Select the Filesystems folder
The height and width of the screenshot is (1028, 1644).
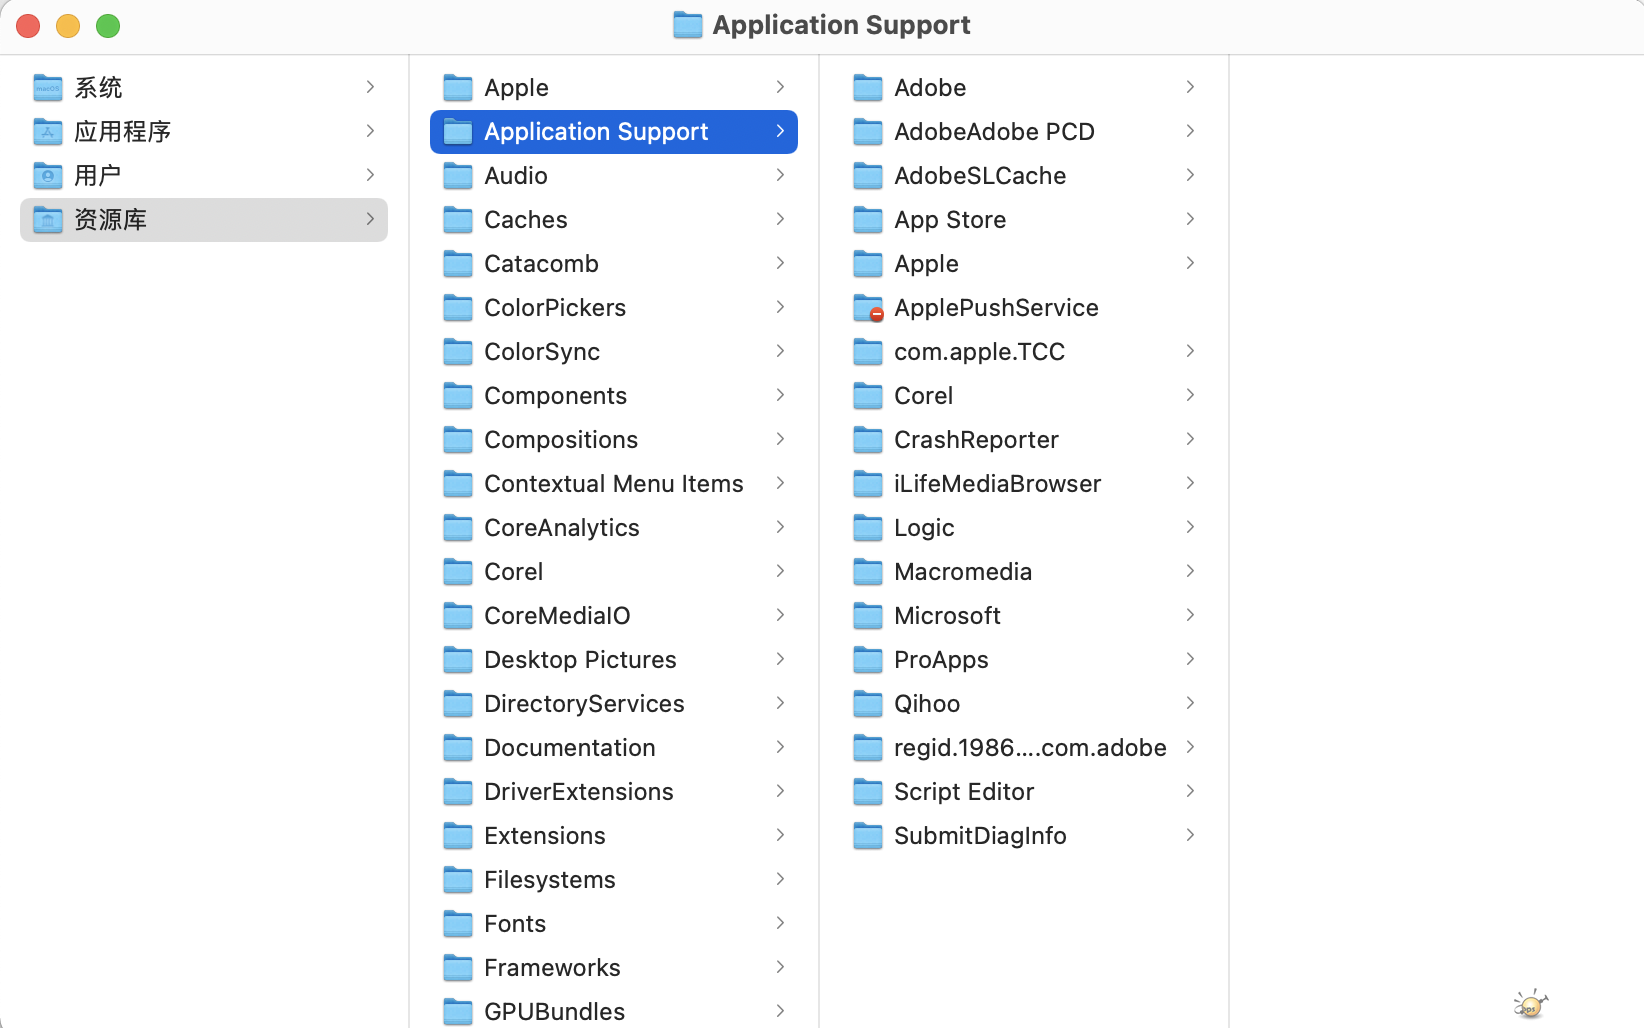point(614,880)
